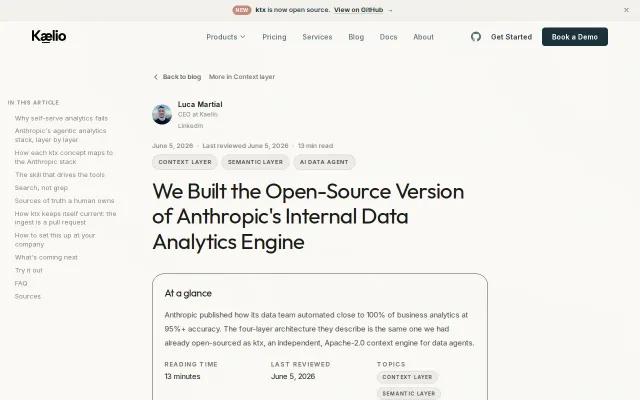Go to the Services menu item
Image resolution: width=640 pixels, height=400 pixels.
point(317,37)
